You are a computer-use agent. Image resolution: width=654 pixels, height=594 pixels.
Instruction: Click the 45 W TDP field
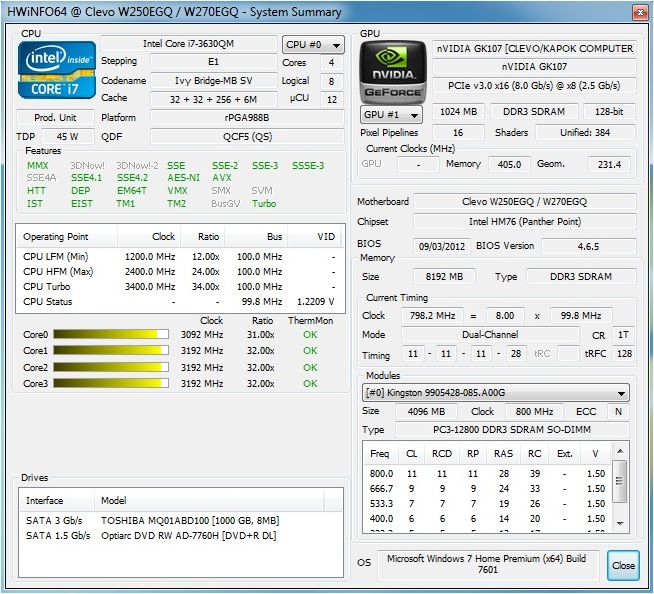coord(68,137)
